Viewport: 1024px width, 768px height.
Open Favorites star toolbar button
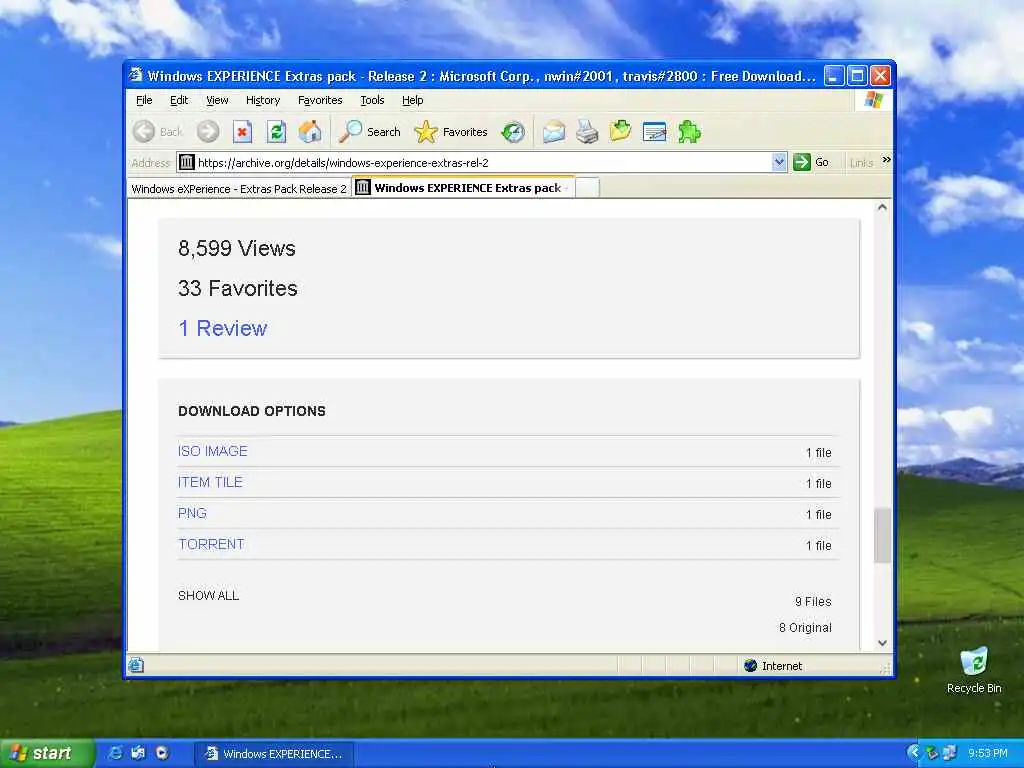pyautogui.click(x=451, y=132)
